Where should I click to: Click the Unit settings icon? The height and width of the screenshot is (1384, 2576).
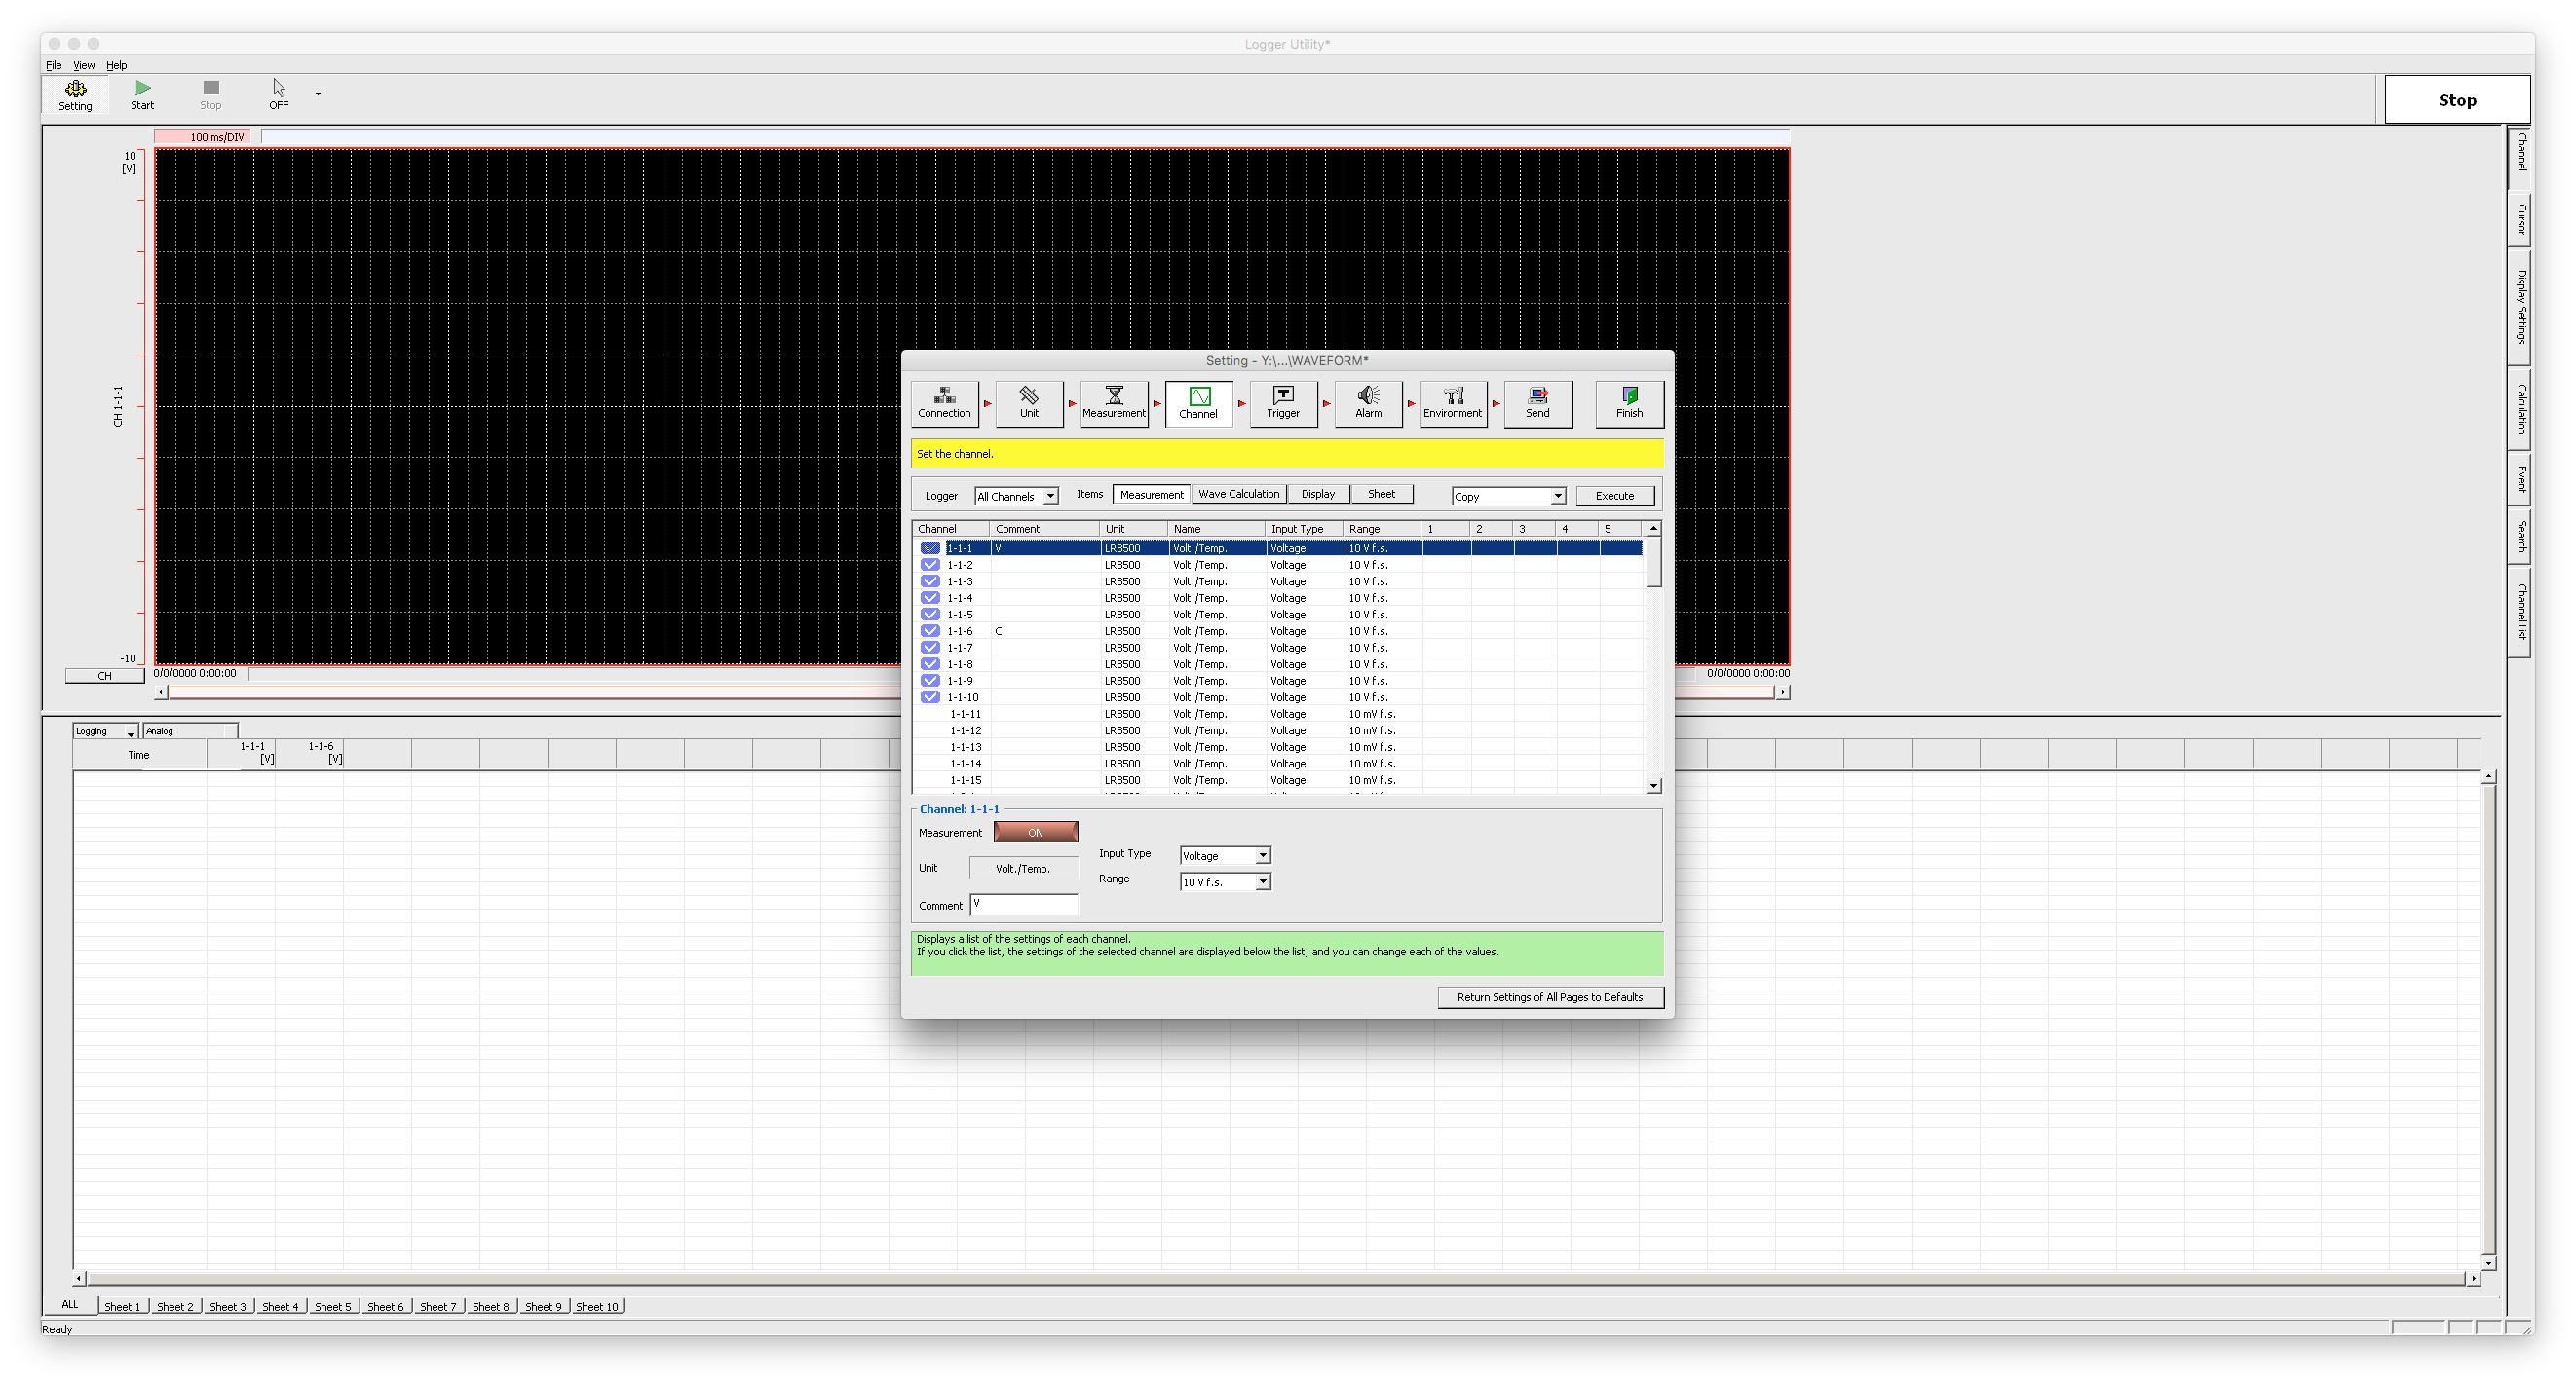tap(1029, 403)
